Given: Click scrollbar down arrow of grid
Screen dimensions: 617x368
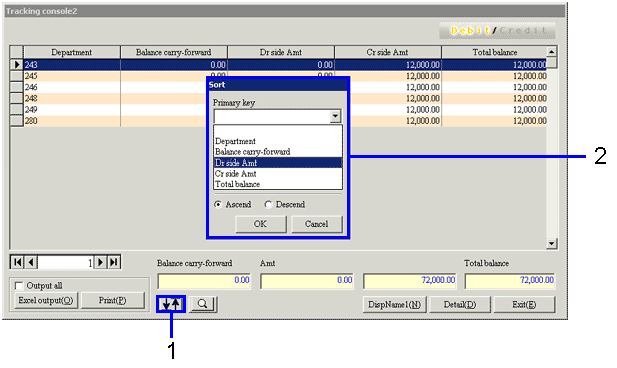Looking at the screenshot, I should [552, 244].
